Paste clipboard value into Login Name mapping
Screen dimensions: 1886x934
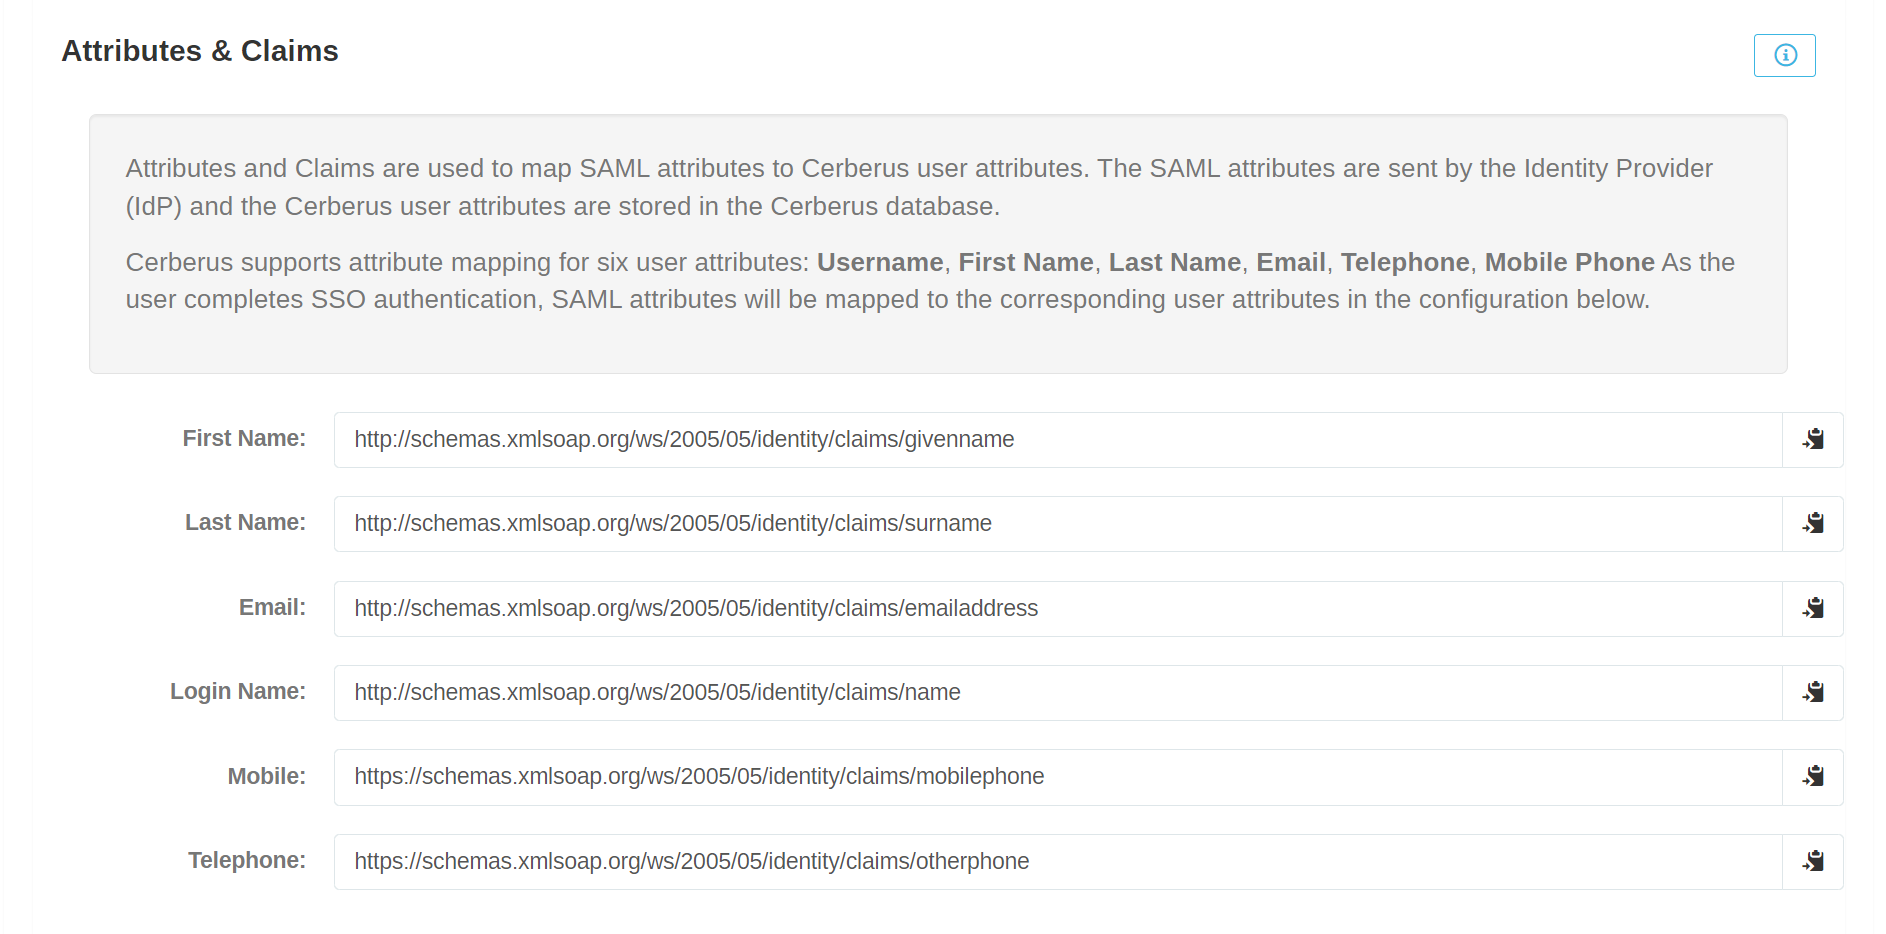tap(1812, 692)
